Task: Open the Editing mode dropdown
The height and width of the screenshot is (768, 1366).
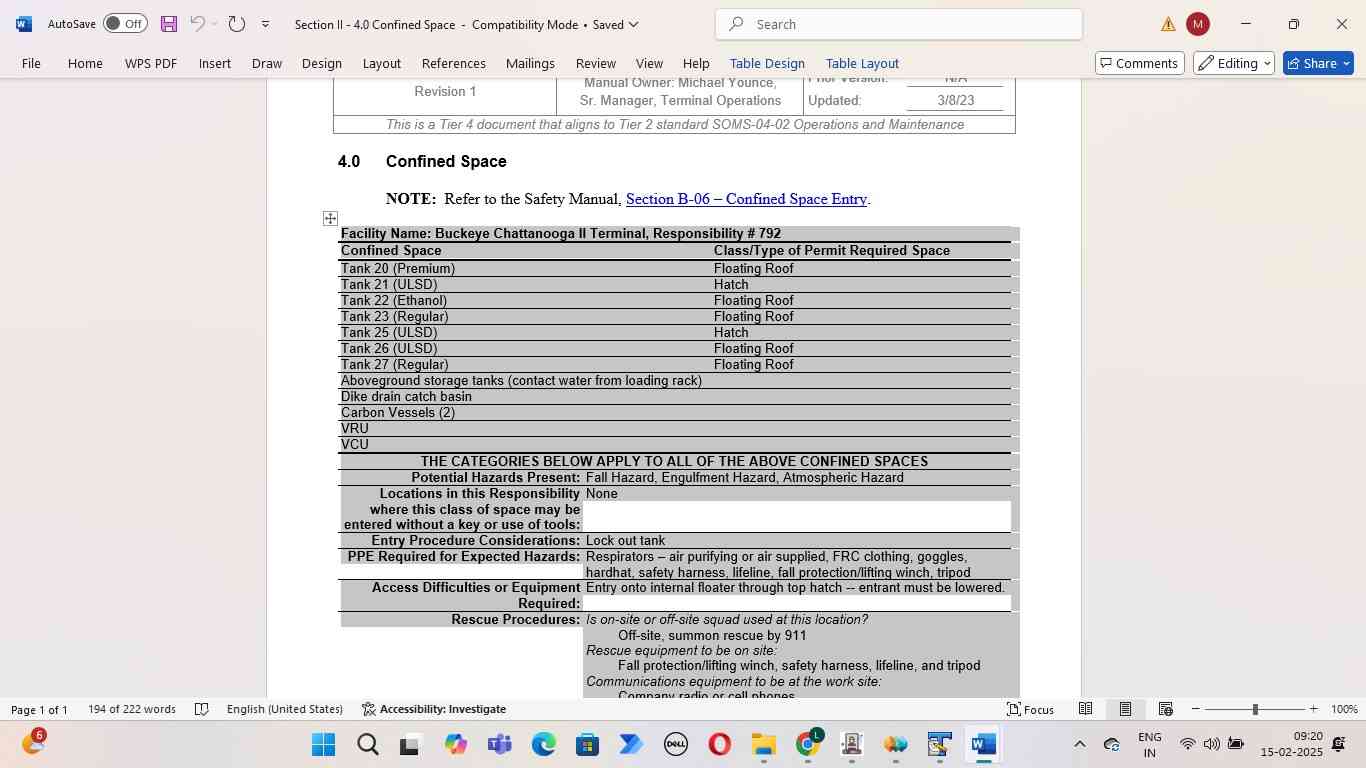Action: (x=1234, y=63)
